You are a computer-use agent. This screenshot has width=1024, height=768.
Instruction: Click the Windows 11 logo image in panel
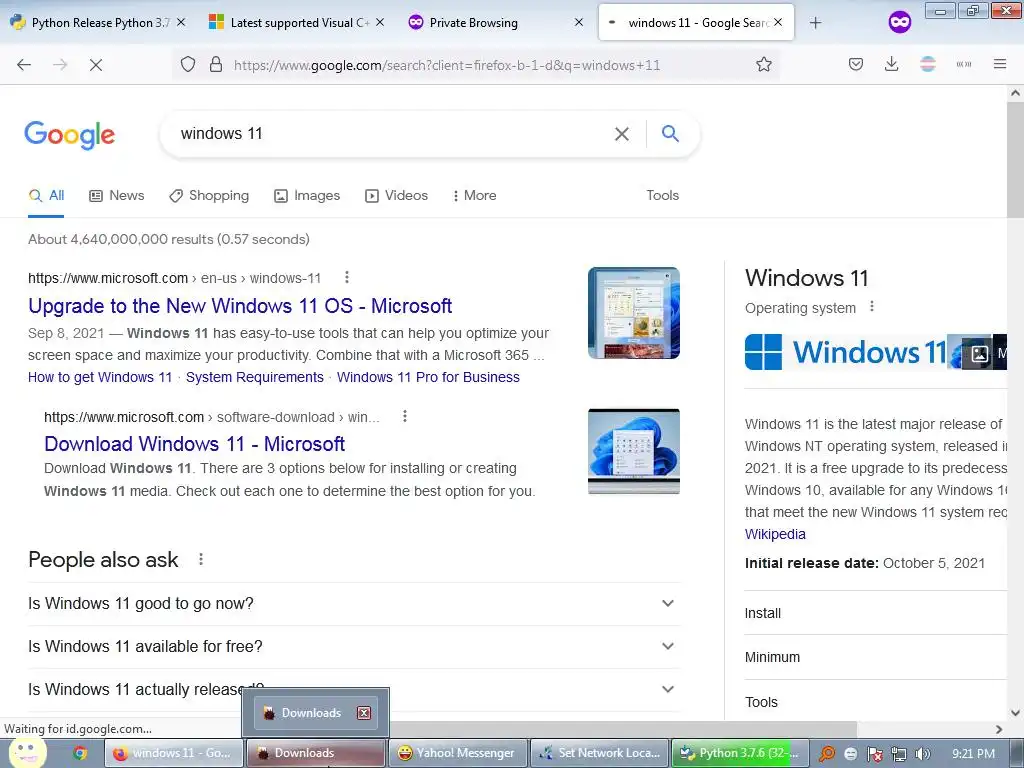(x=845, y=352)
